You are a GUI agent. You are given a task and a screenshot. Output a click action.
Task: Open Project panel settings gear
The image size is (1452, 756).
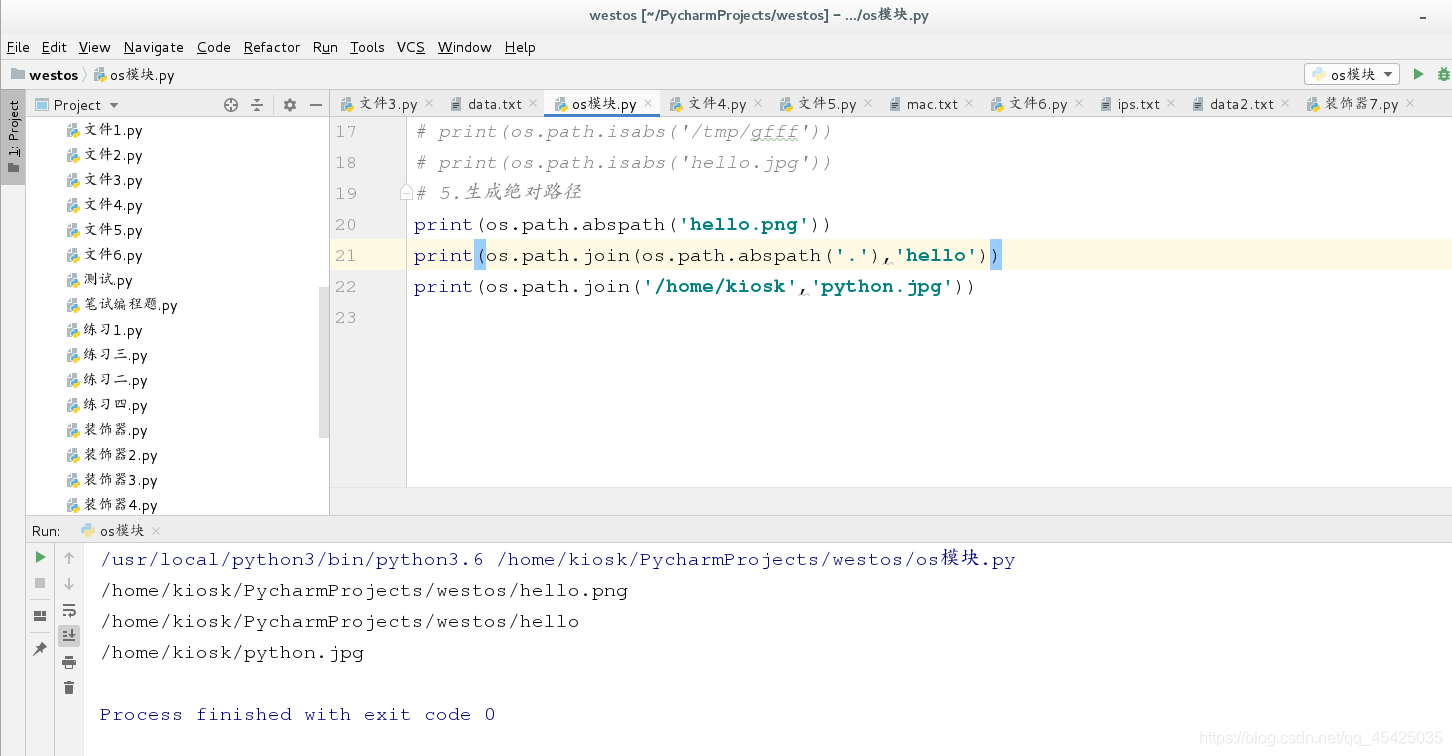click(x=290, y=105)
